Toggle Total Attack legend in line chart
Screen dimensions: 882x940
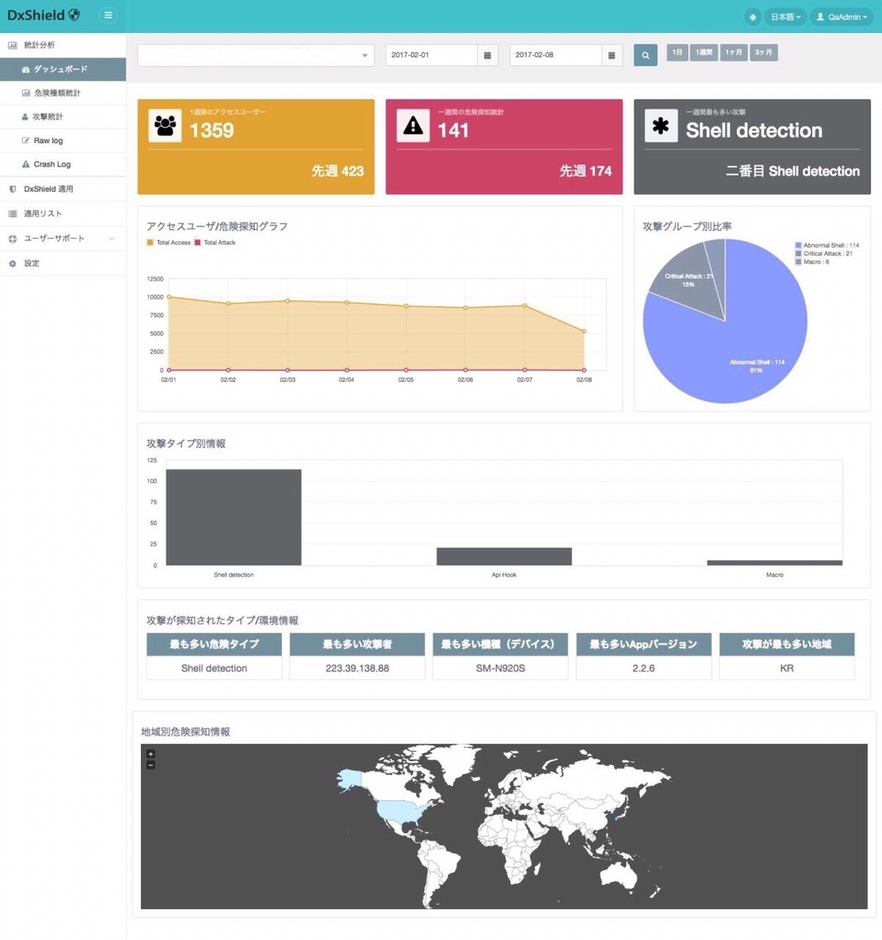[x=215, y=243]
